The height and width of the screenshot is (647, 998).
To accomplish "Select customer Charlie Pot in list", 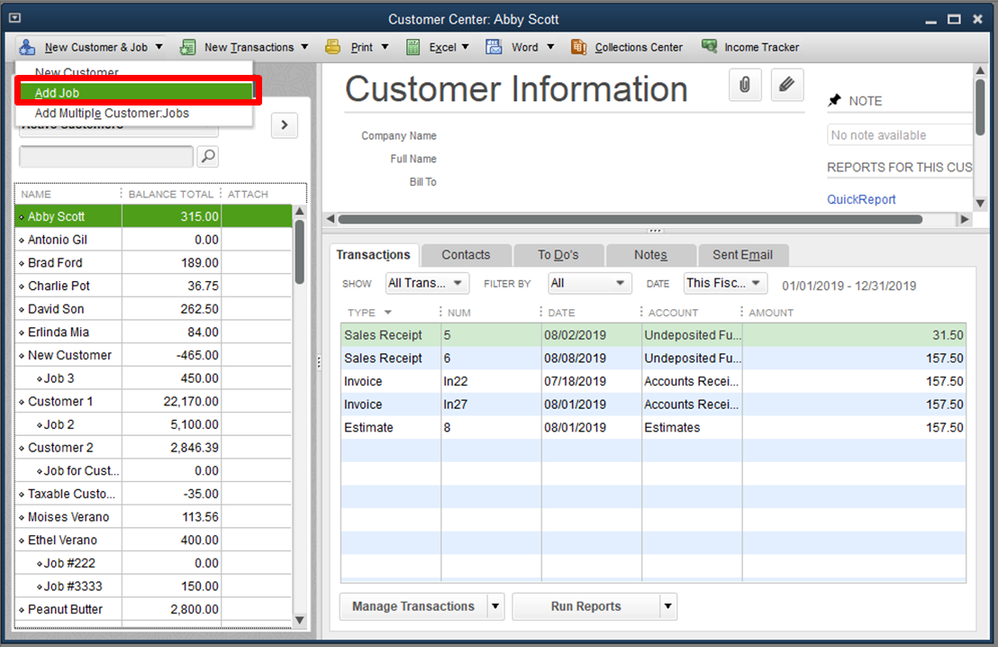I will tap(153, 286).
